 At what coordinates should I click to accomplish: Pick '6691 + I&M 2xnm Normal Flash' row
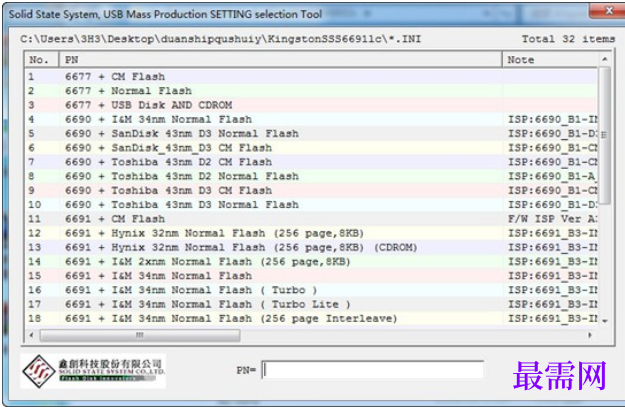[311, 262]
